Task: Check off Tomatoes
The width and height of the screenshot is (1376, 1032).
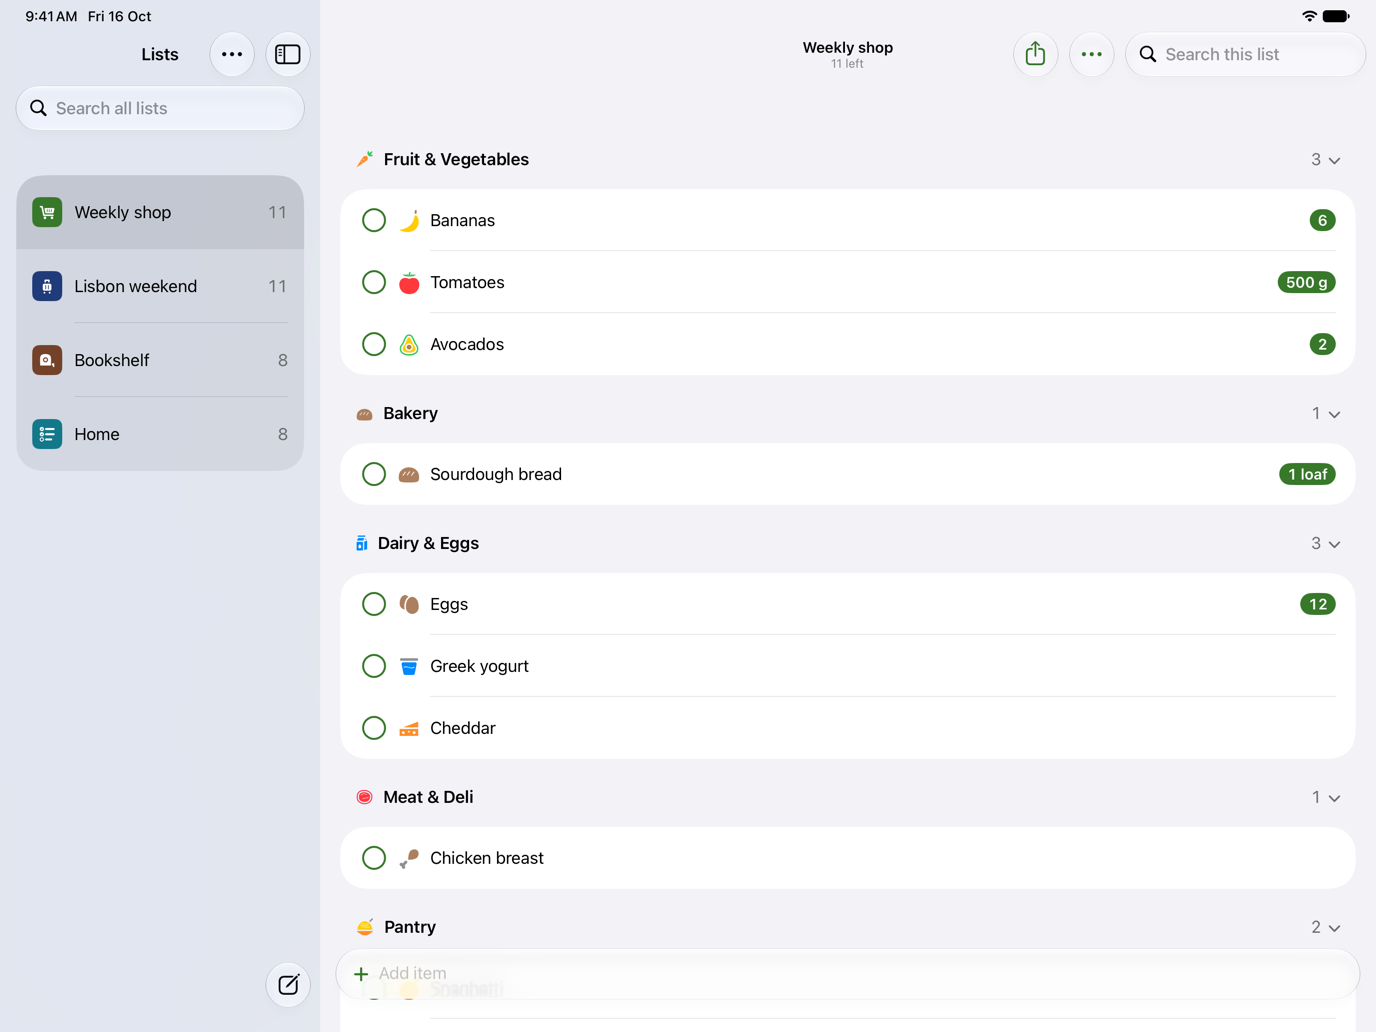Action: point(374,282)
